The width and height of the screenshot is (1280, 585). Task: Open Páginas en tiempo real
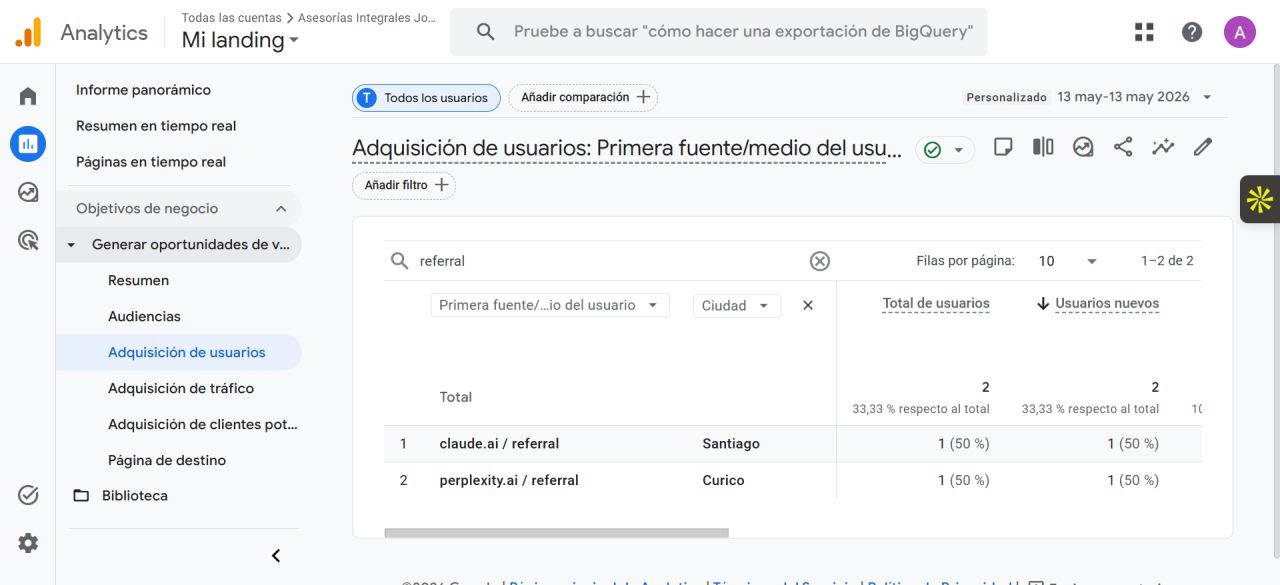coord(151,162)
